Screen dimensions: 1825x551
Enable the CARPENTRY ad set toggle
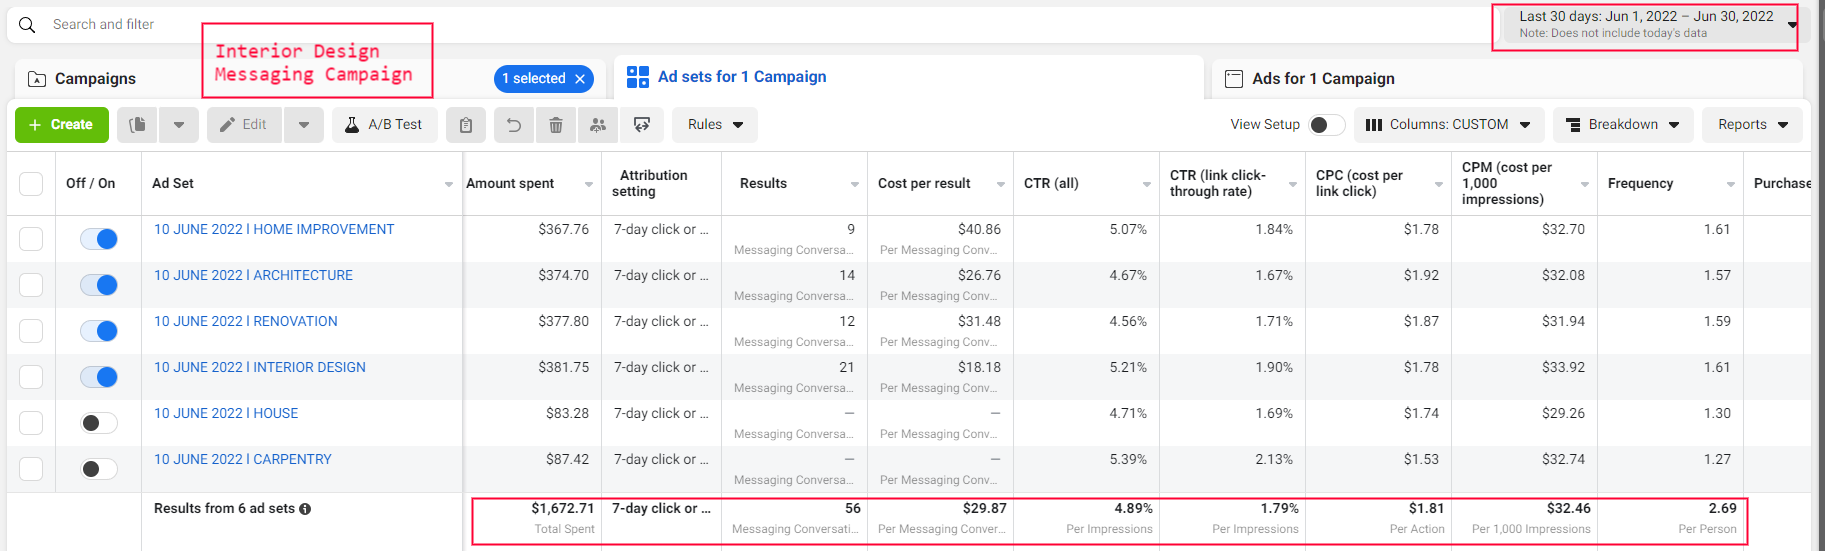(x=99, y=469)
